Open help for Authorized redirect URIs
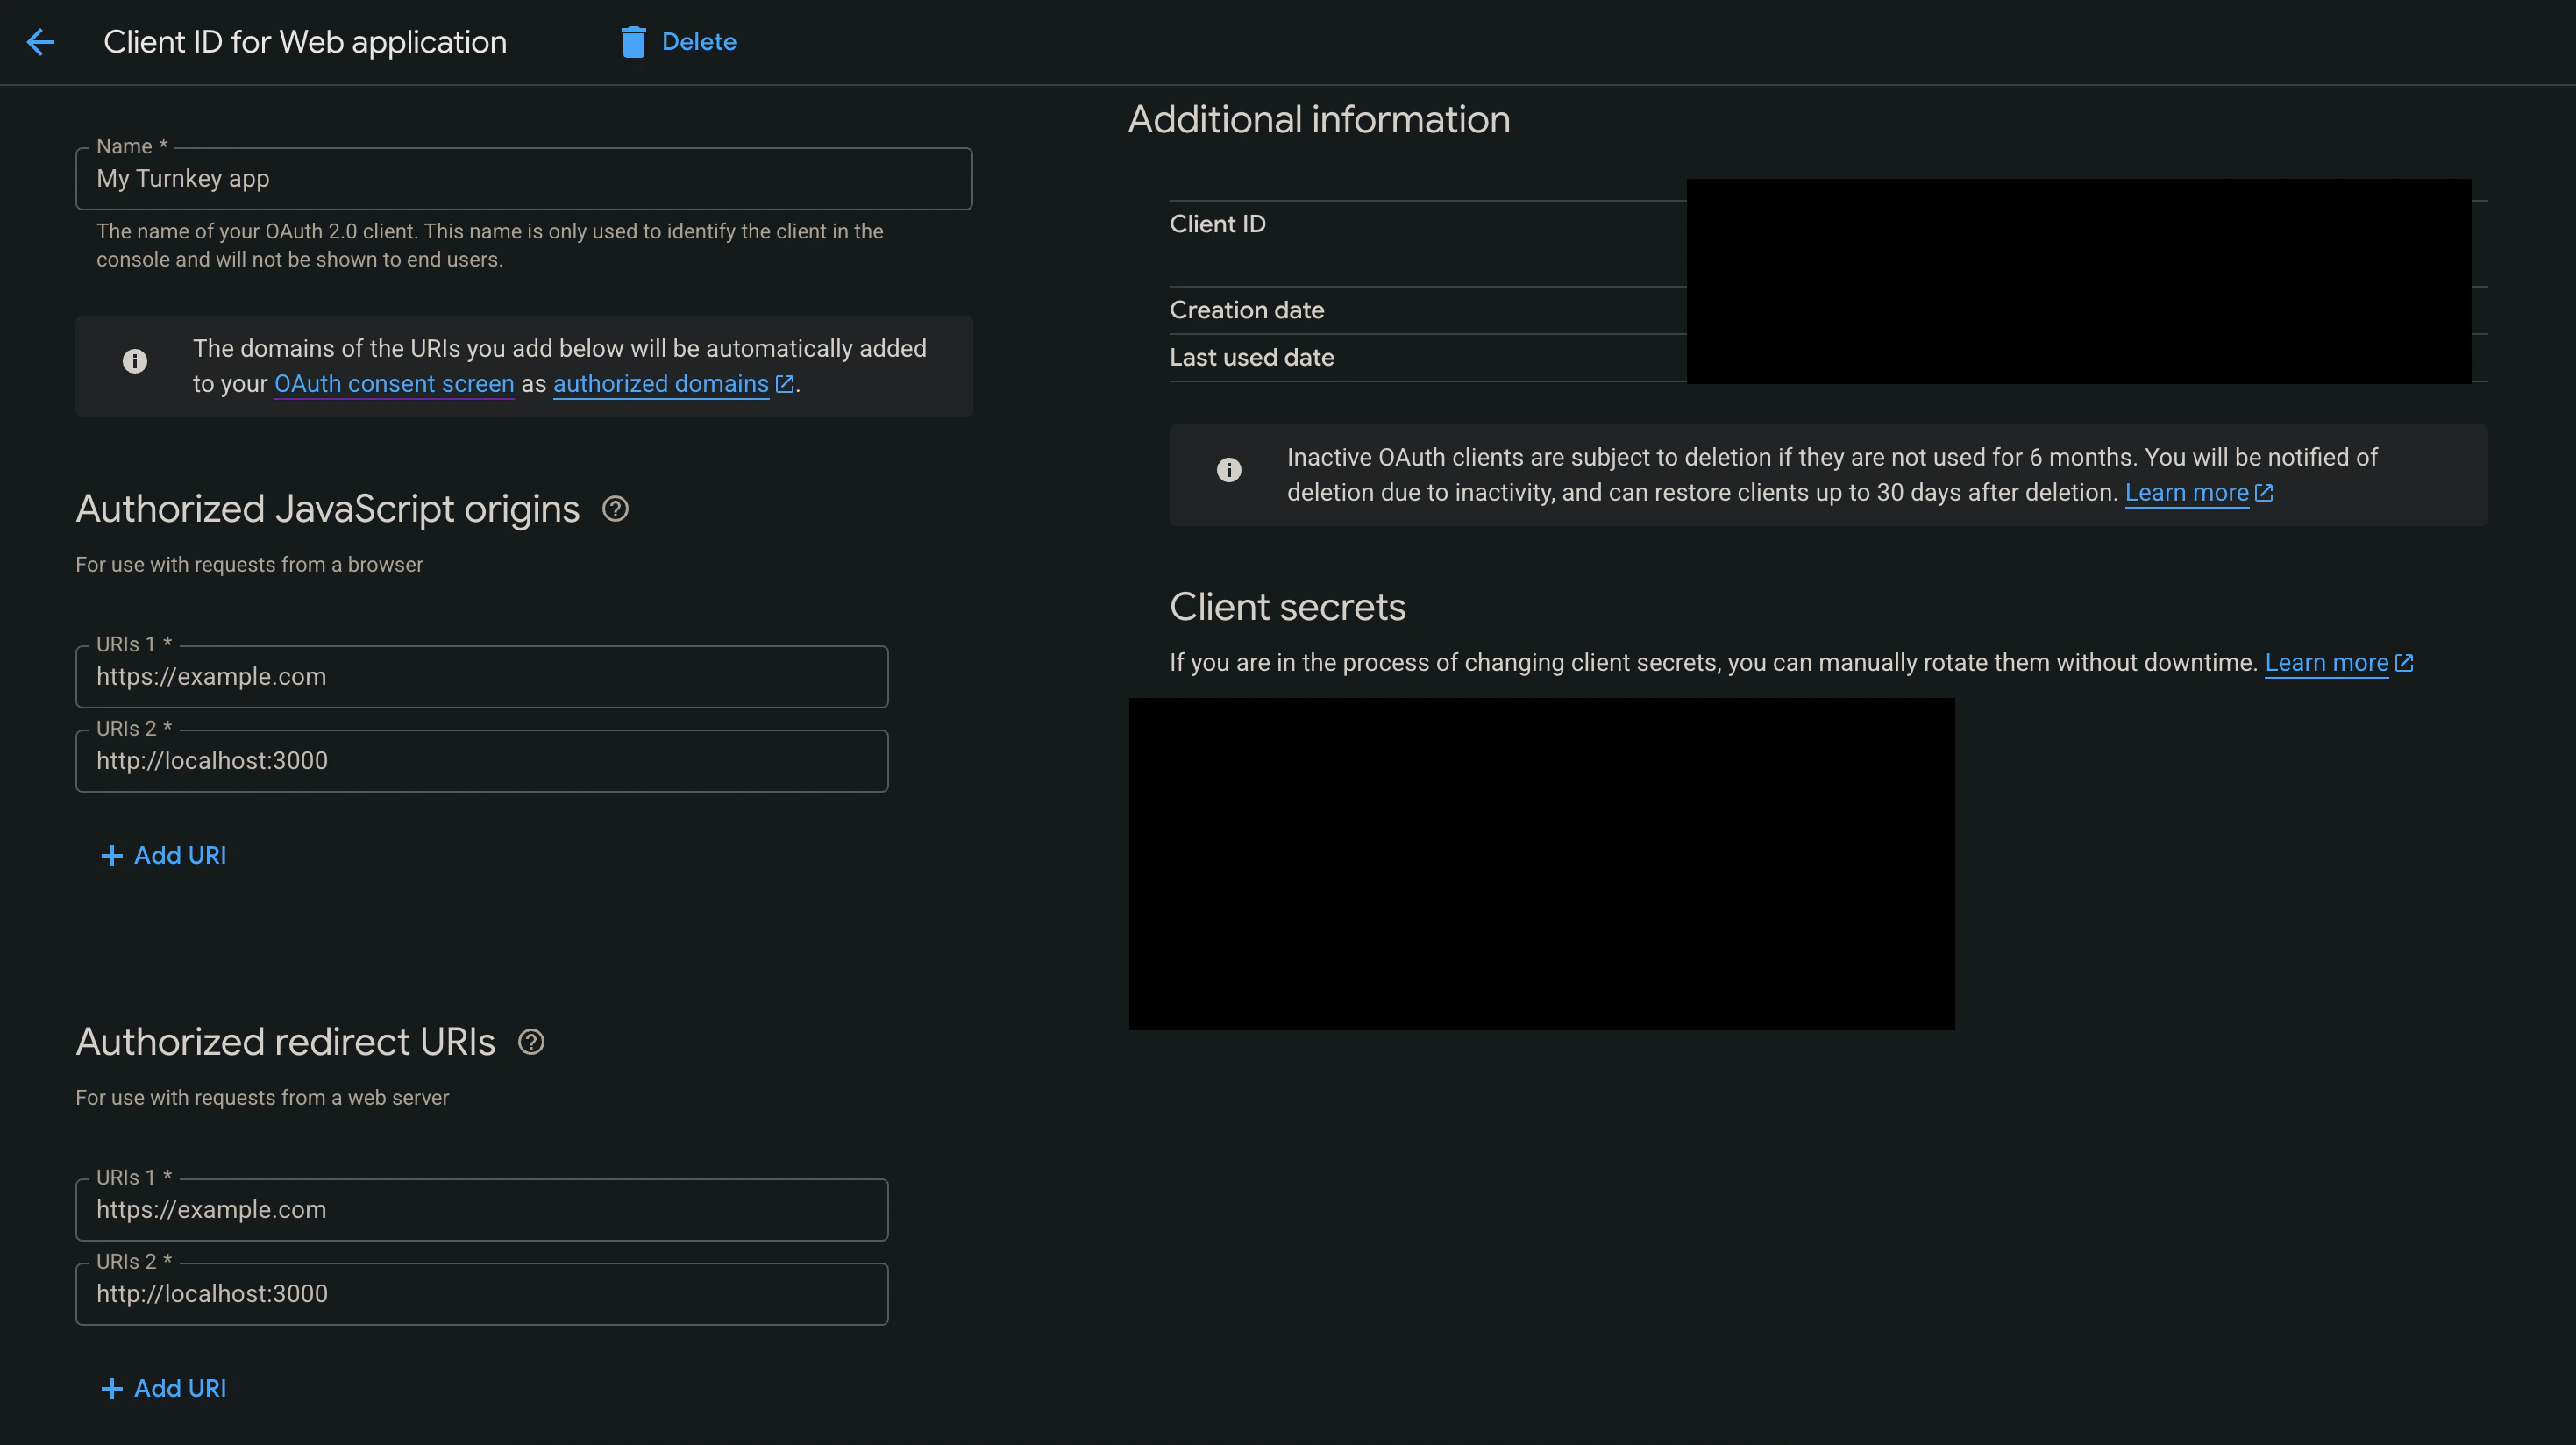 [531, 1042]
